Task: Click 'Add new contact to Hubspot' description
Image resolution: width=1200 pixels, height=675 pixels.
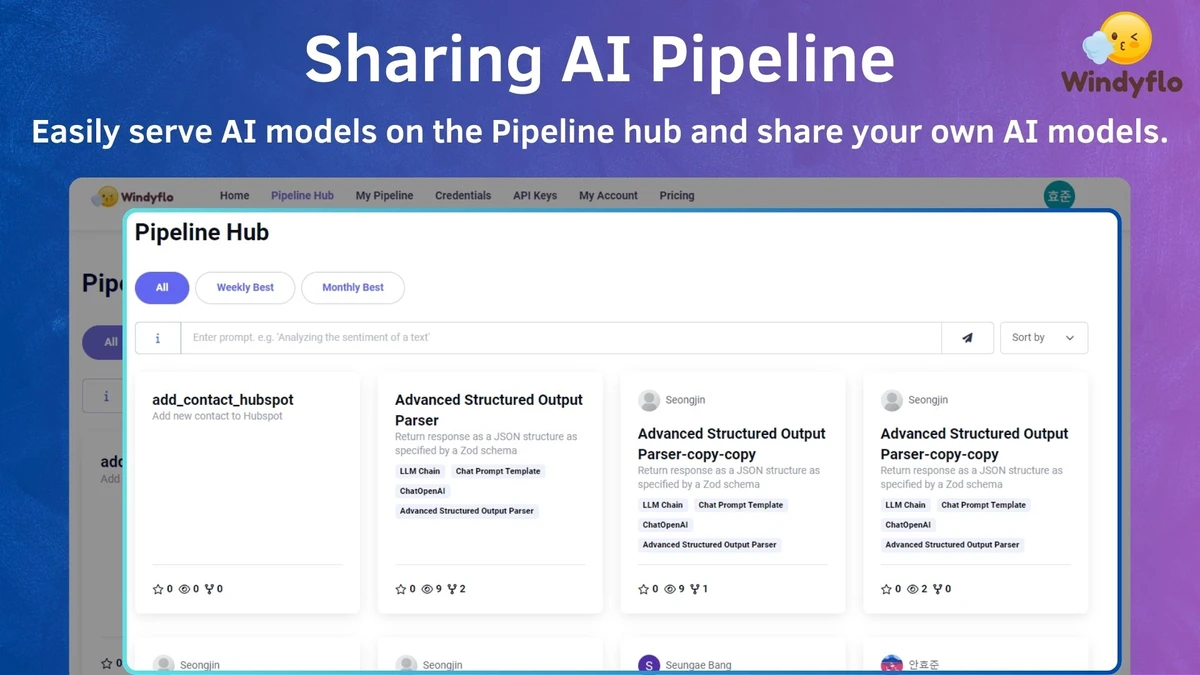Action: click(x=217, y=416)
